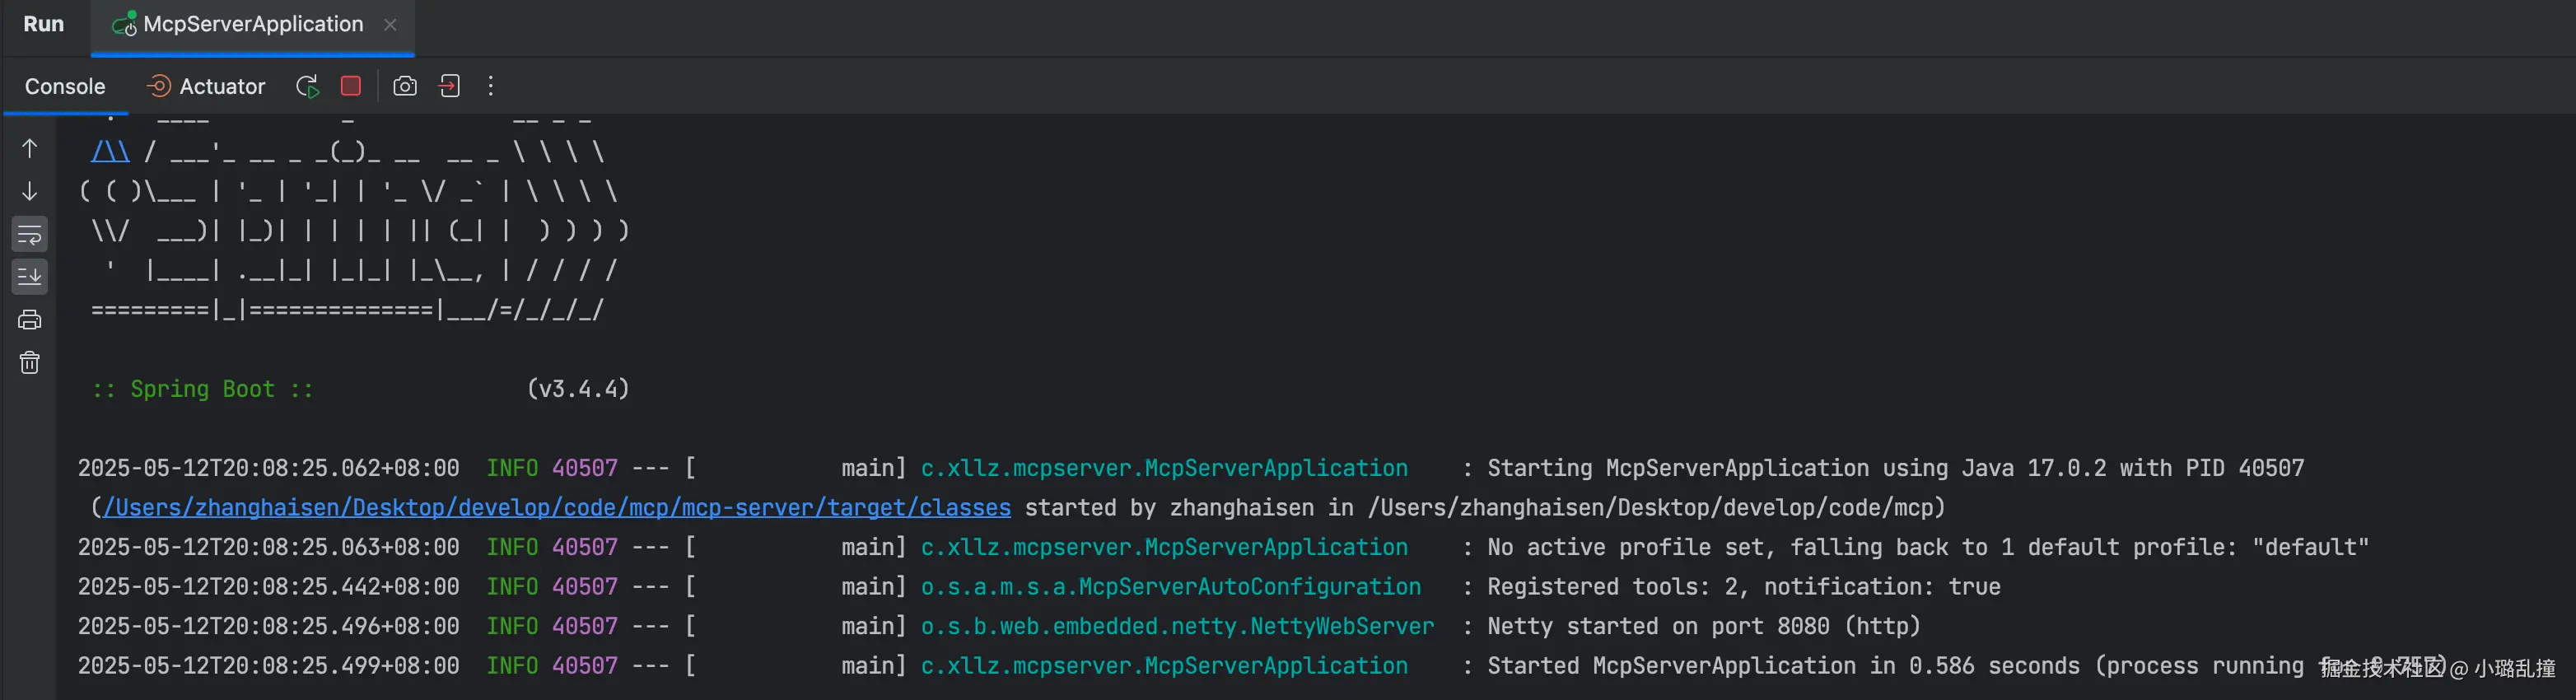This screenshot has height=700, width=2576.
Task: Select the McpServerApplication run tab
Action: point(252,24)
